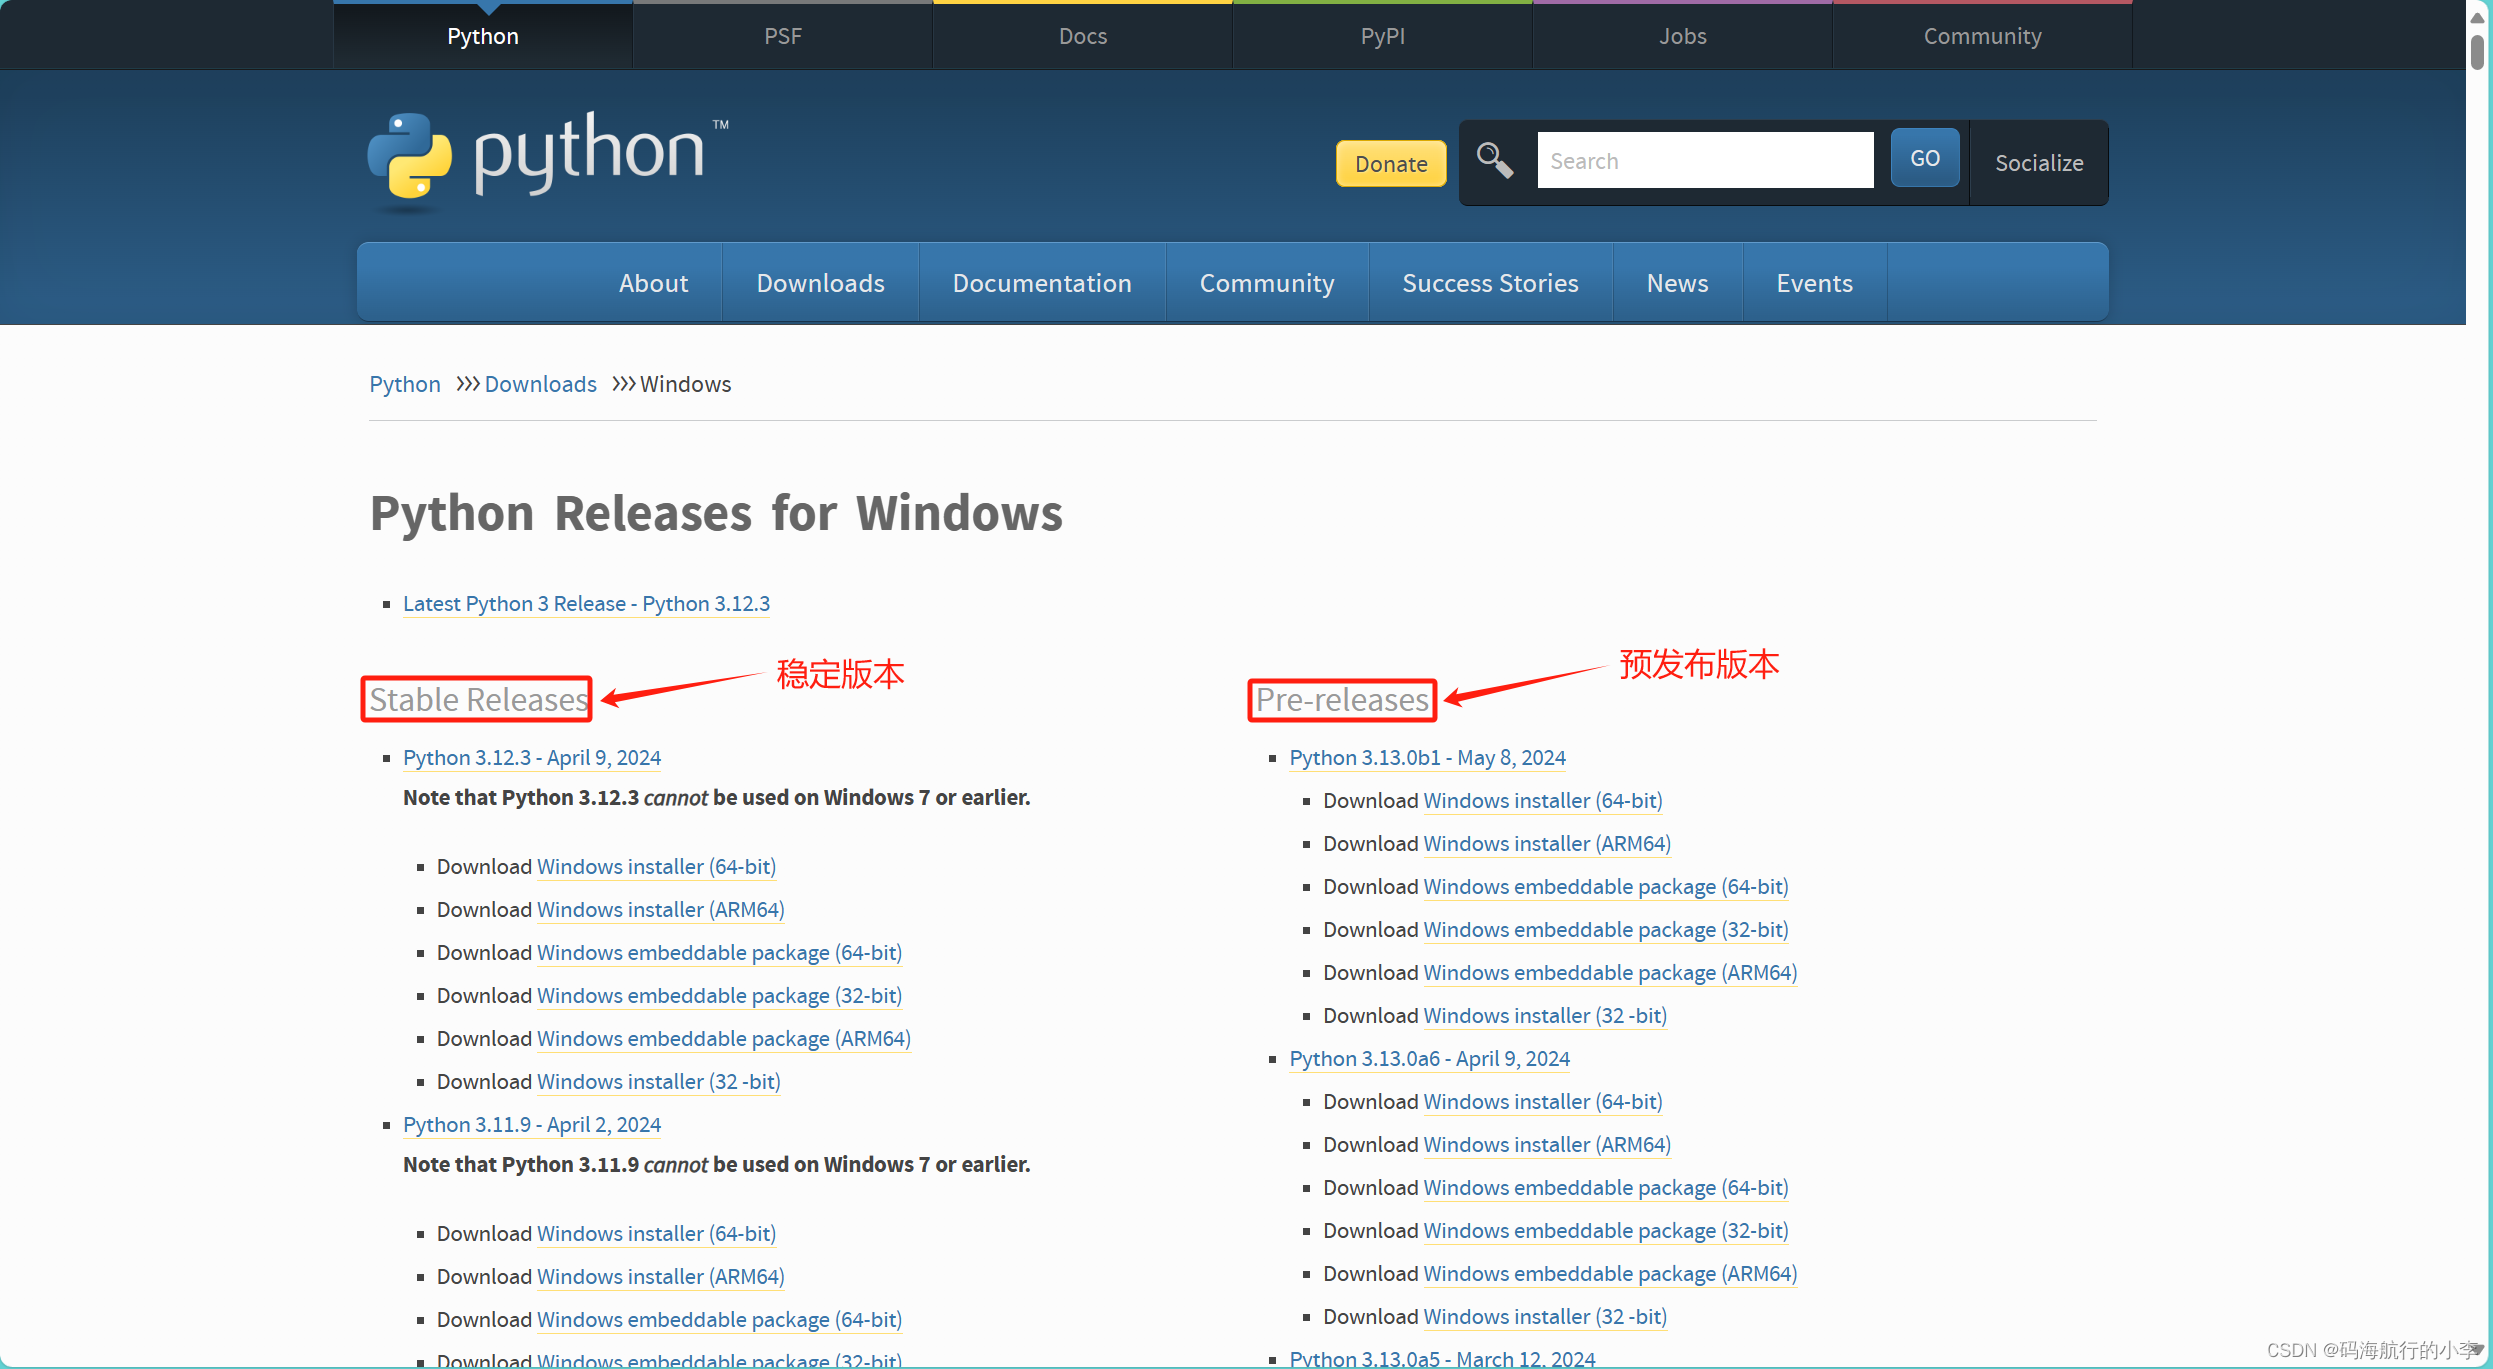Click the search magnifier icon
The height and width of the screenshot is (1369, 2493).
[x=1493, y=160]
